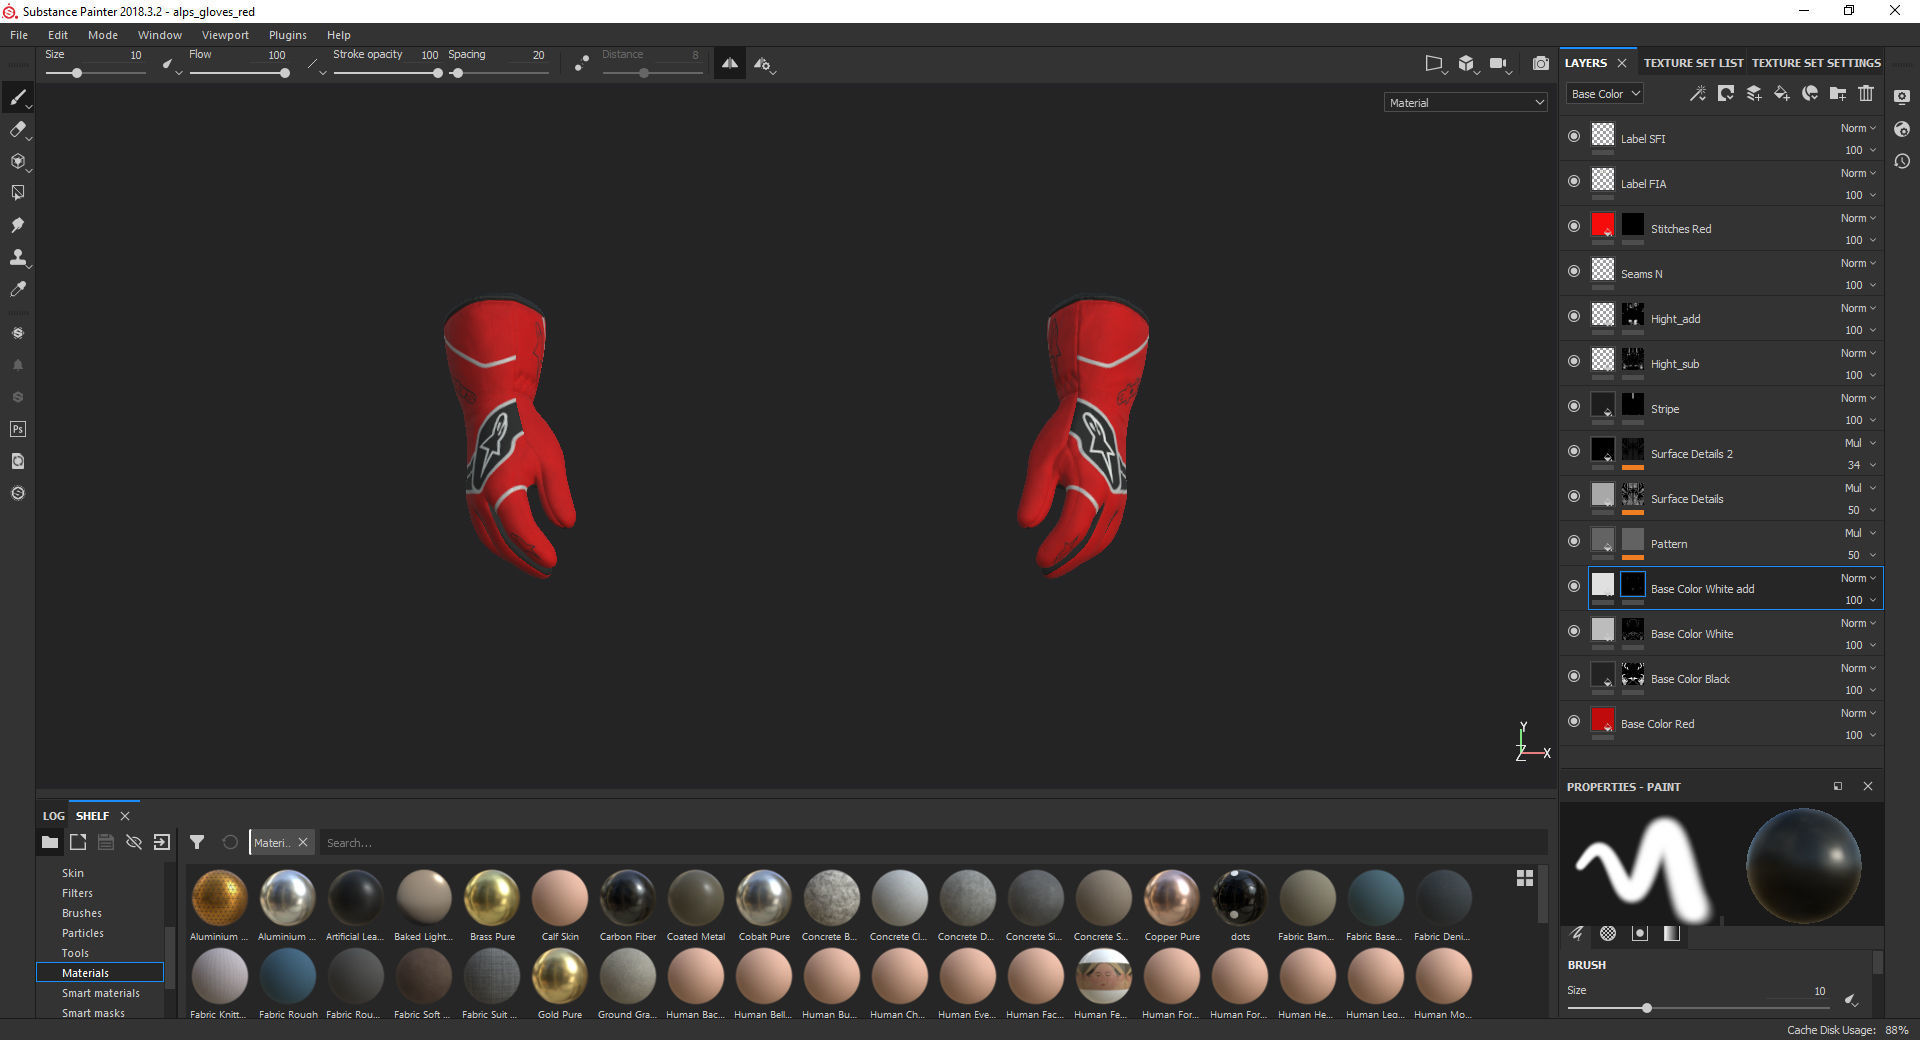Adjust Stroke opacity slider handle
Screen dimensions: 1920x1040
[x=437, y=73]
